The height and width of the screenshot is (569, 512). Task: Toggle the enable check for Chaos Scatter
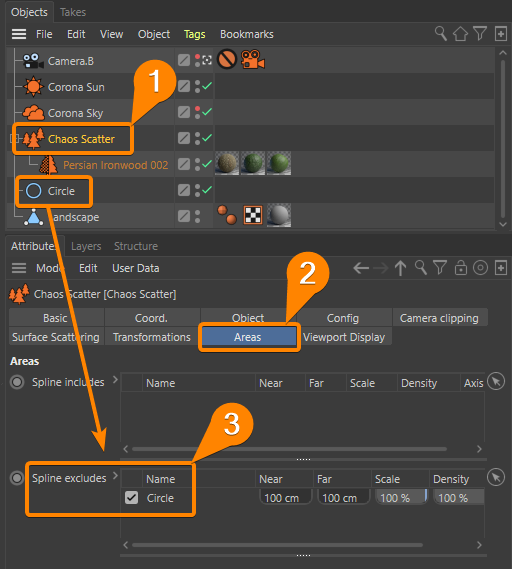pos(207,138)
